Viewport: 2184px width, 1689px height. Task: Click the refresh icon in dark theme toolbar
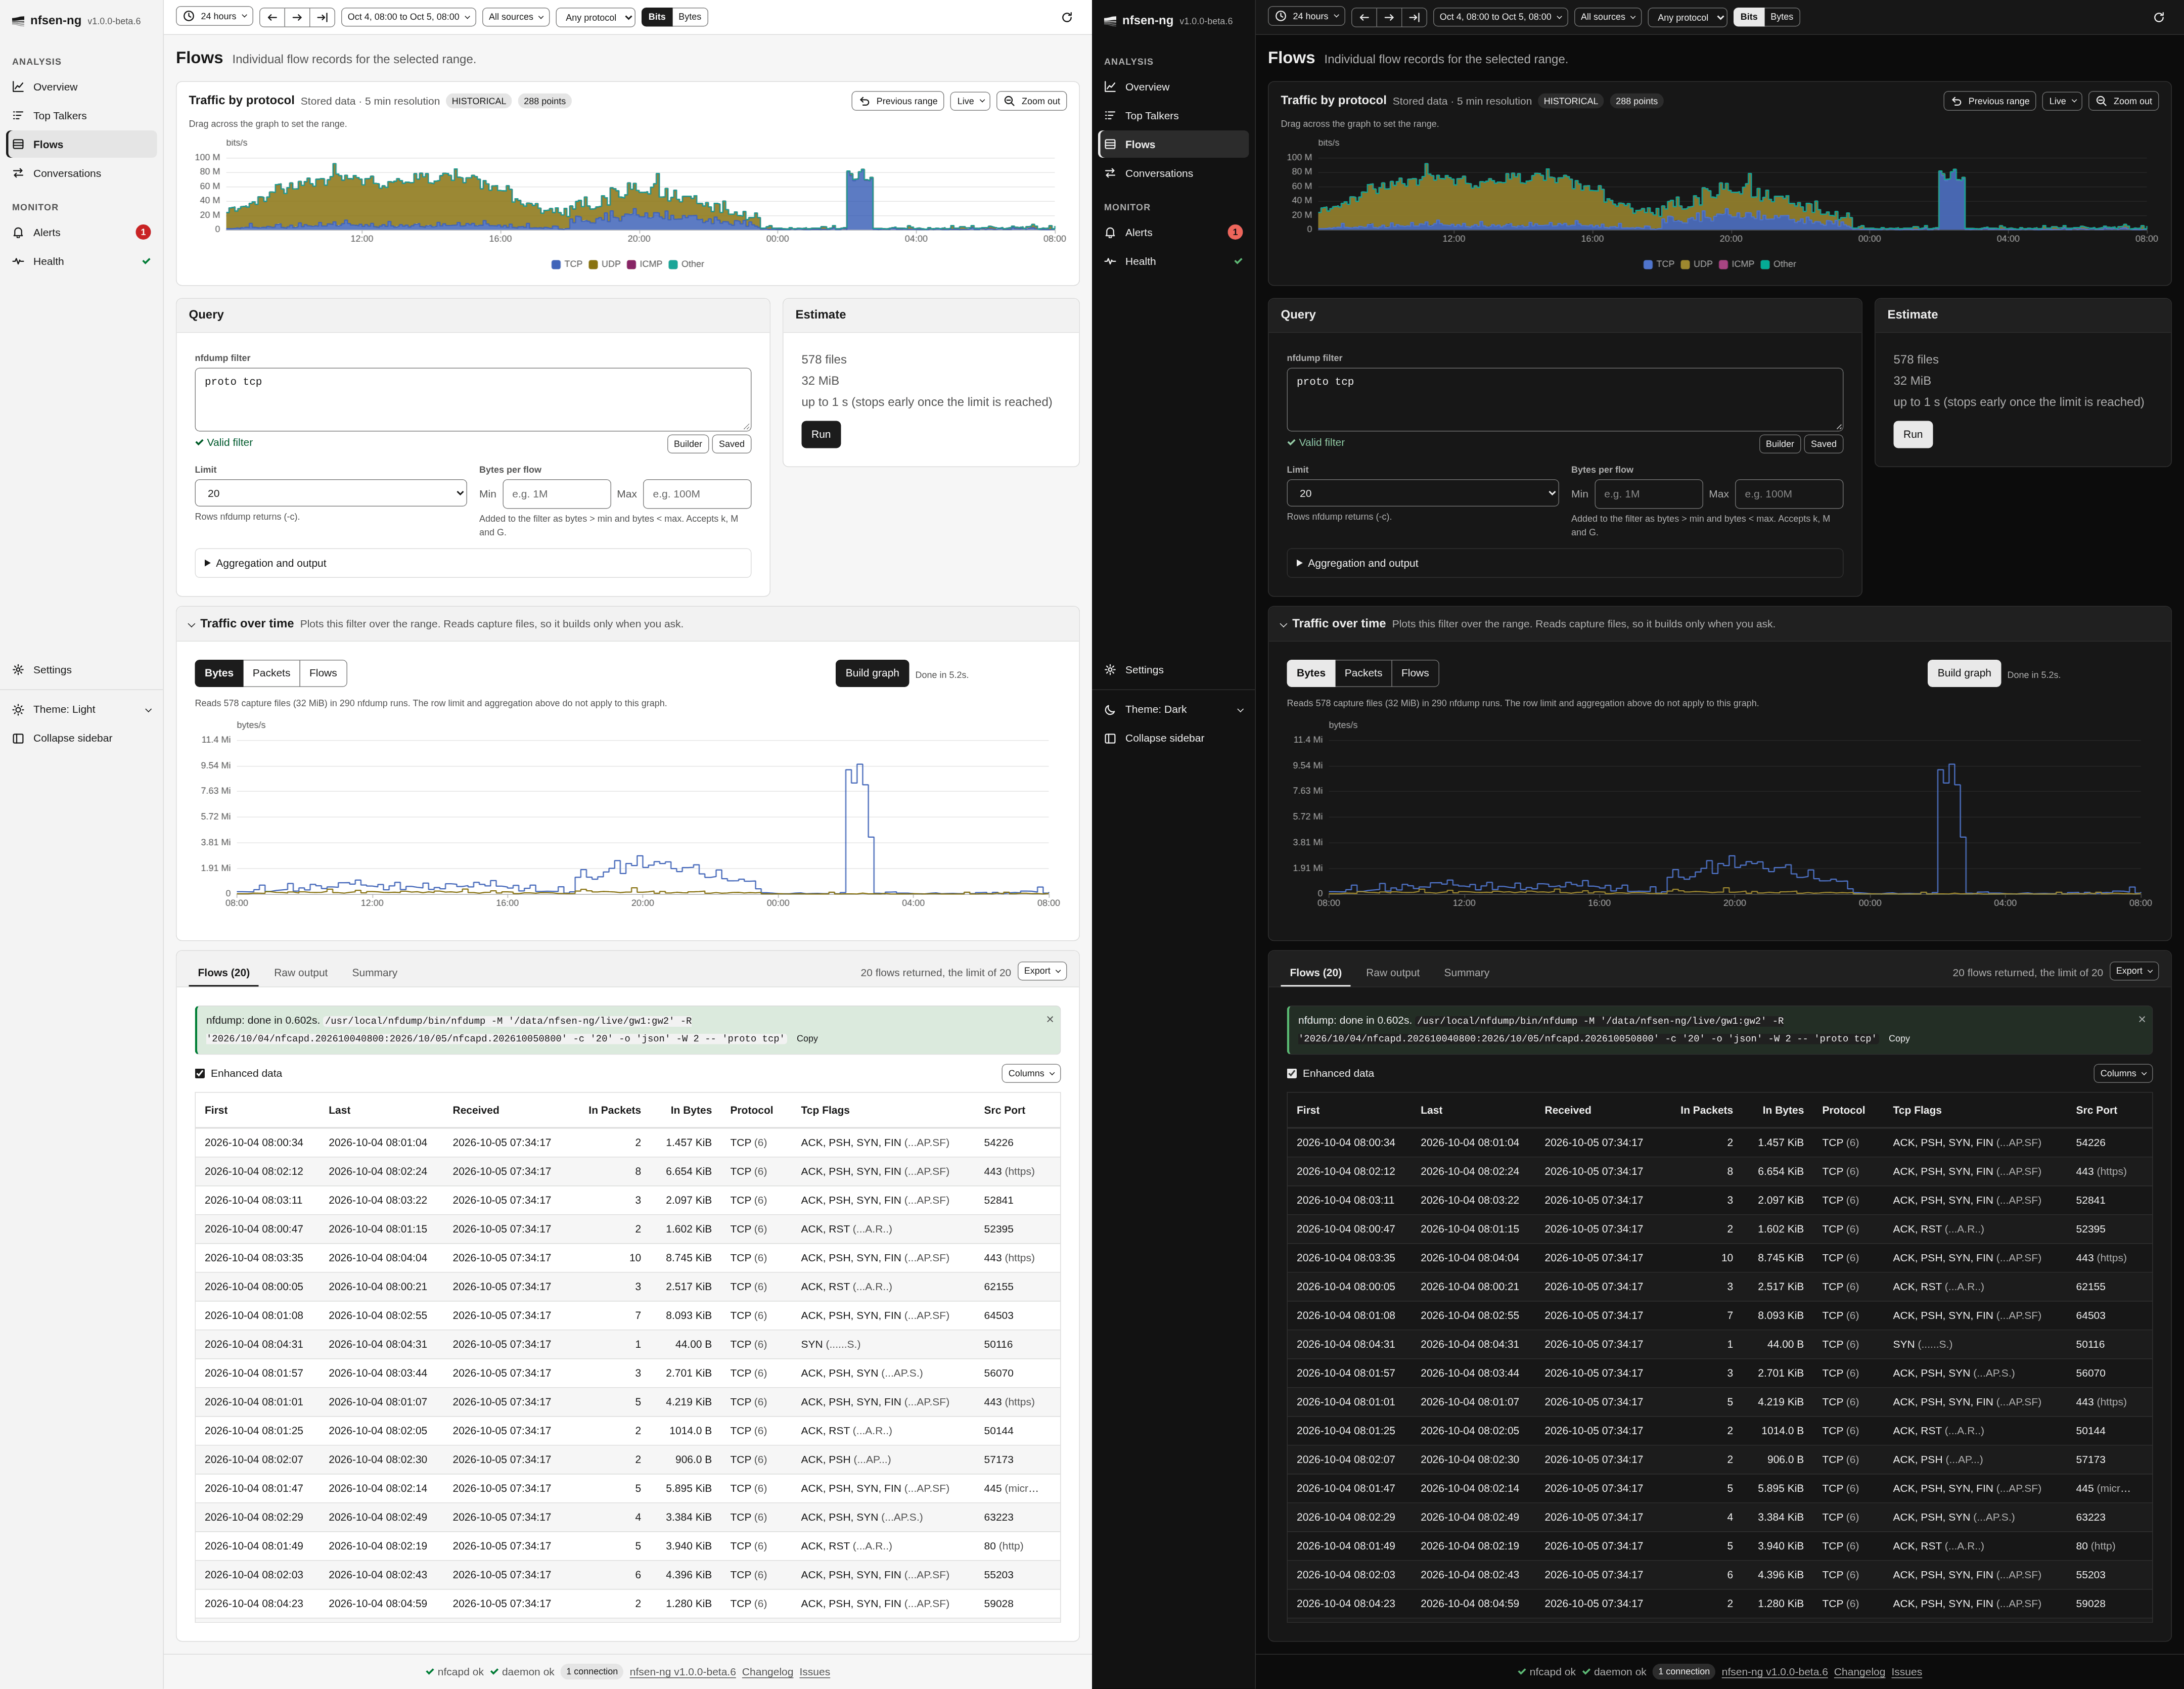coord(2159,17)
